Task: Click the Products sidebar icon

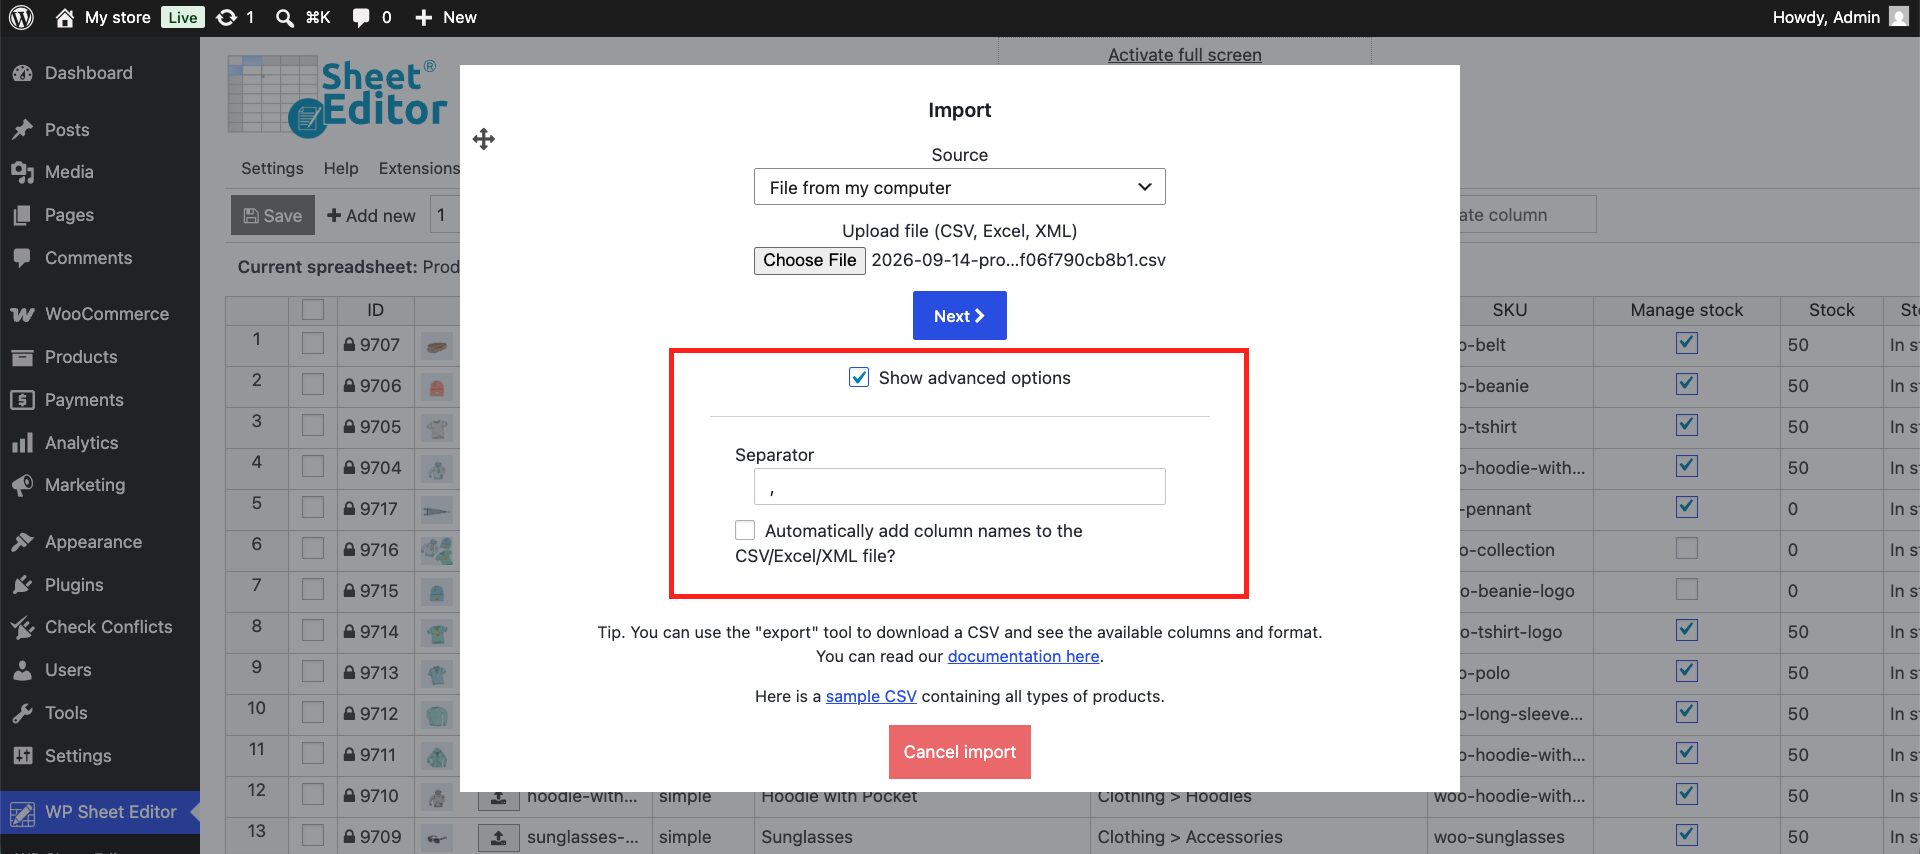Action: (22, 357)
